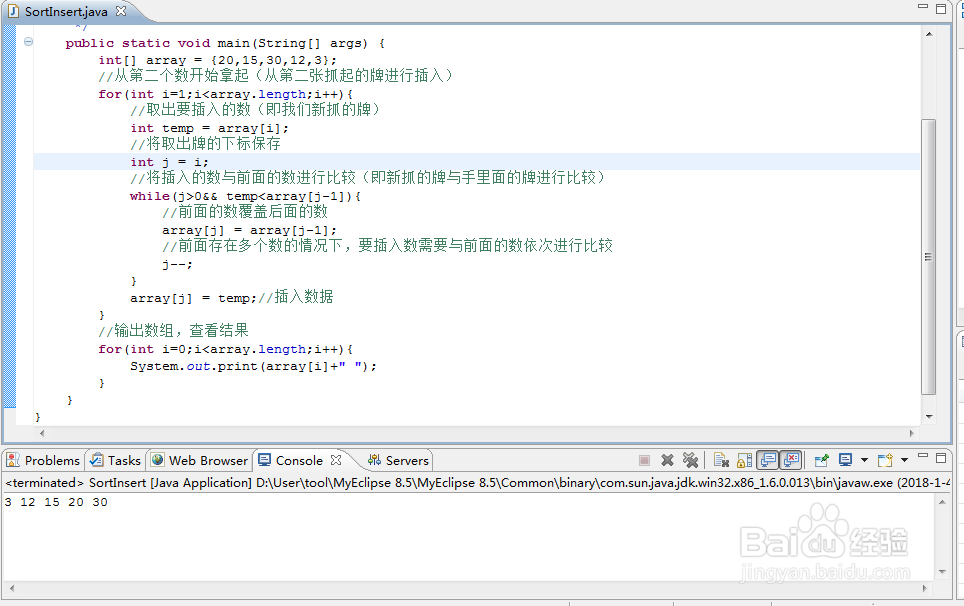Click the disabled Terminate button in Console
964x606 pixels.
644,460
